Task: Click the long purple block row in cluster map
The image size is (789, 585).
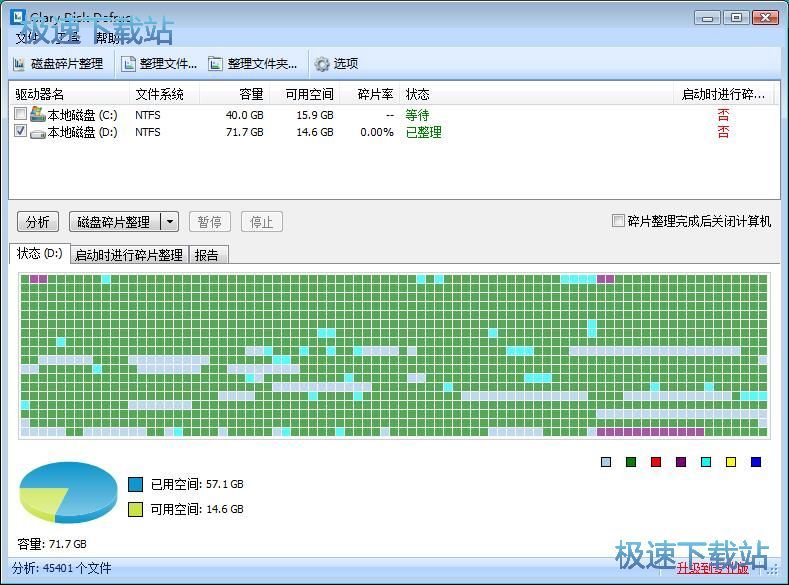Action: pos(650,432)
